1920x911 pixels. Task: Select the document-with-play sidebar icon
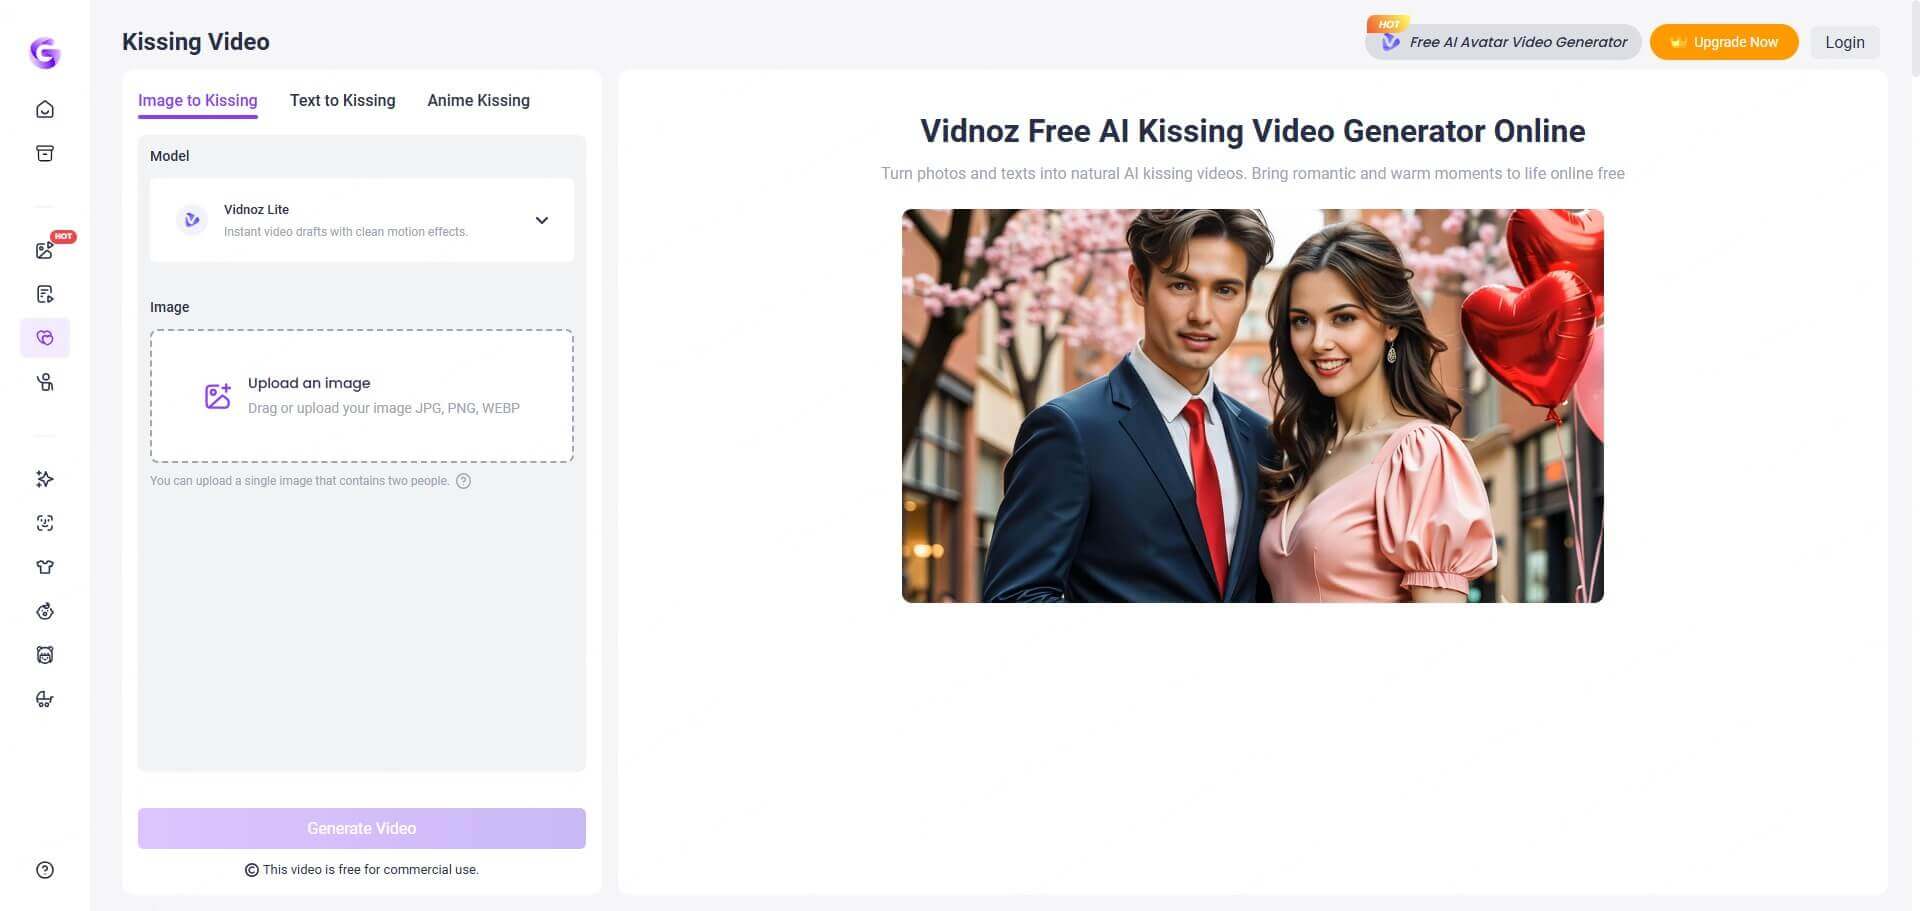click(x=44, y=293)
